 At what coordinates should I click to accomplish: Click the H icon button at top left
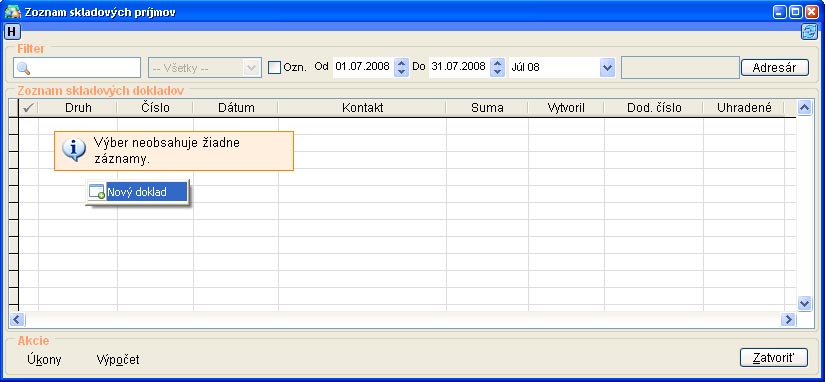(12, 32)
